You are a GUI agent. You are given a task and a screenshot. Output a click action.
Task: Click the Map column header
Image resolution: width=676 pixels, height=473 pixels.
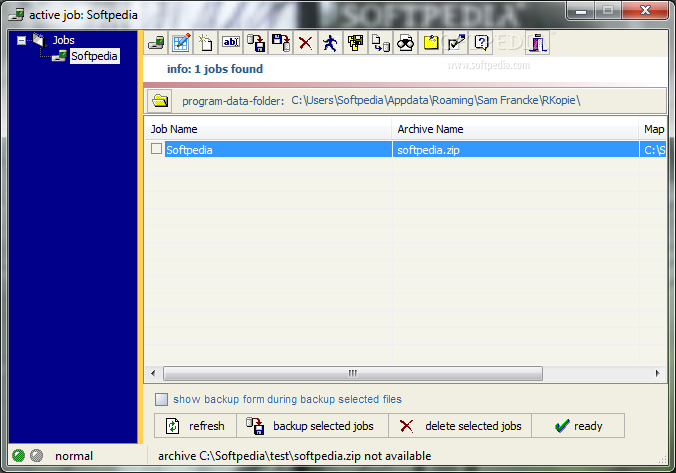click(653, 129)
